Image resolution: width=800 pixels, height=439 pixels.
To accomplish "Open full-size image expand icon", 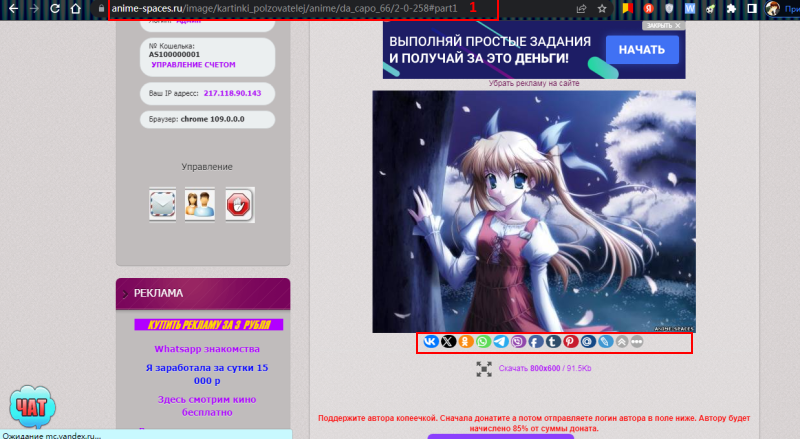I will (x=484, y=369).
